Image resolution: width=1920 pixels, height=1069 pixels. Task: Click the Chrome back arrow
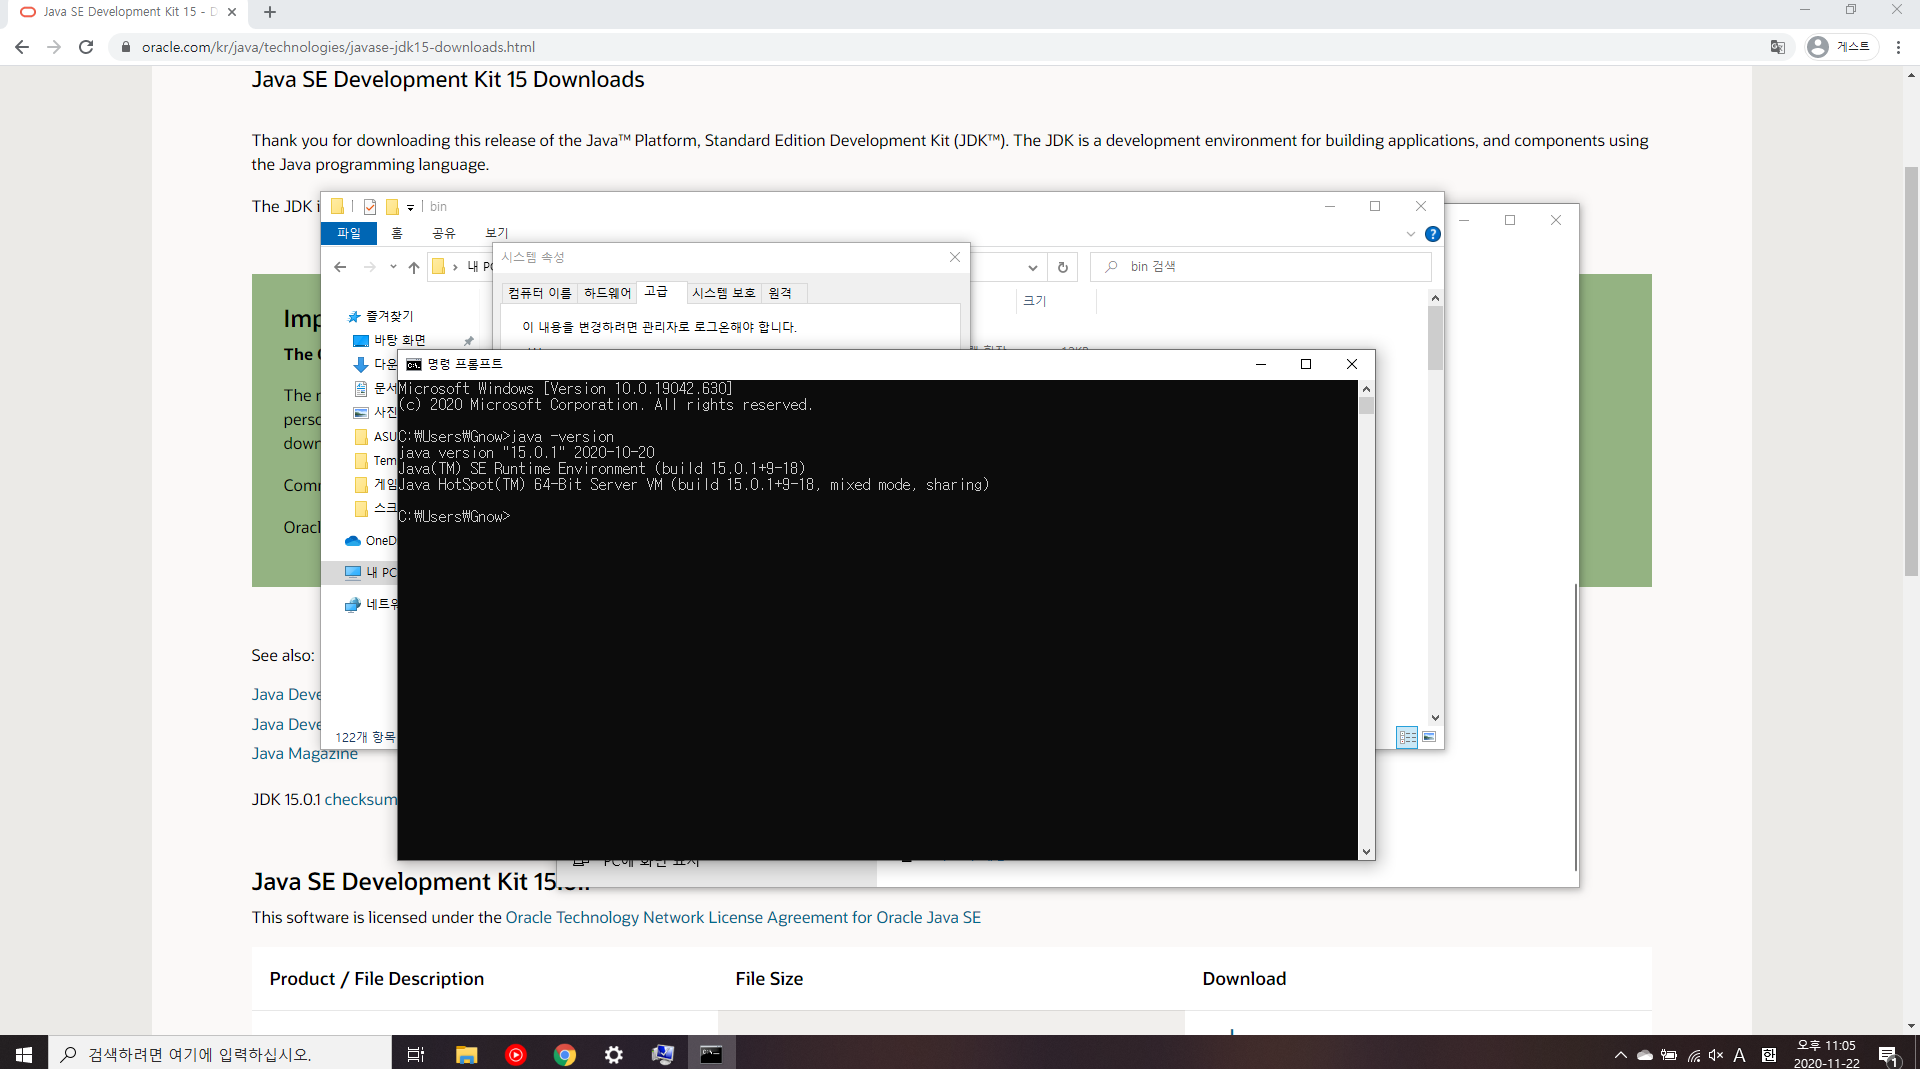(22, 47)
